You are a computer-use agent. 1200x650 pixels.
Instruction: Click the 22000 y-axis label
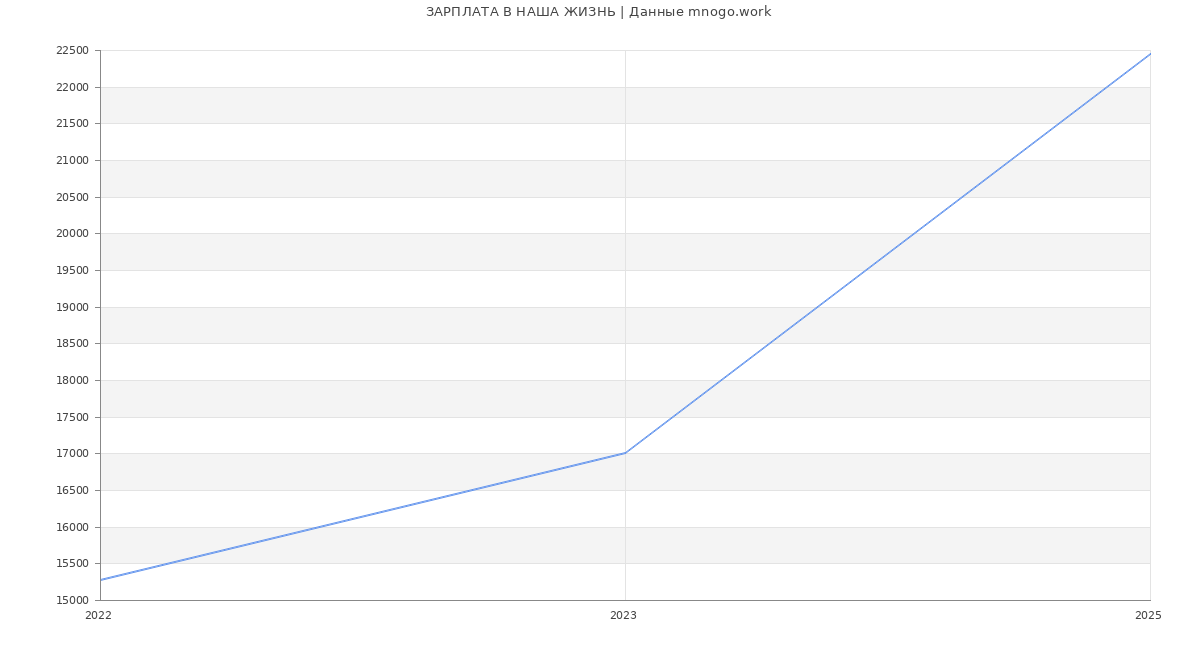[x=72, y=88]
